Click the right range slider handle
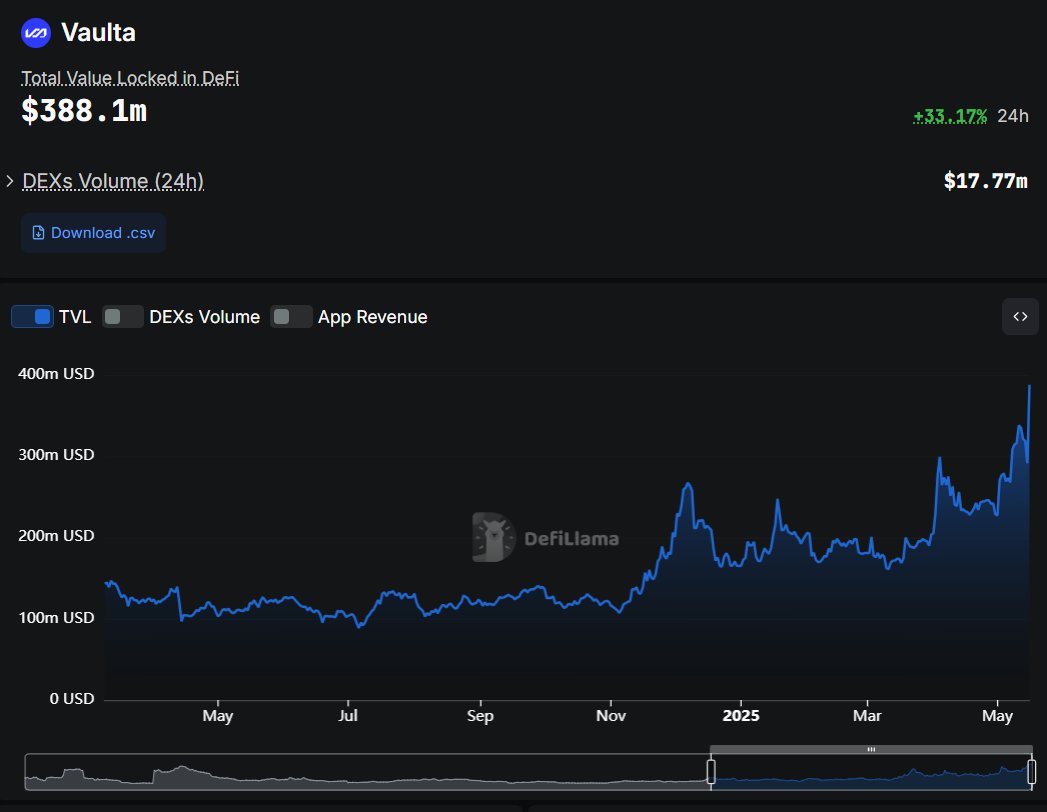Image resolution: width=1047 pixels, height=812 pixels. click(x=1032, y=771)
